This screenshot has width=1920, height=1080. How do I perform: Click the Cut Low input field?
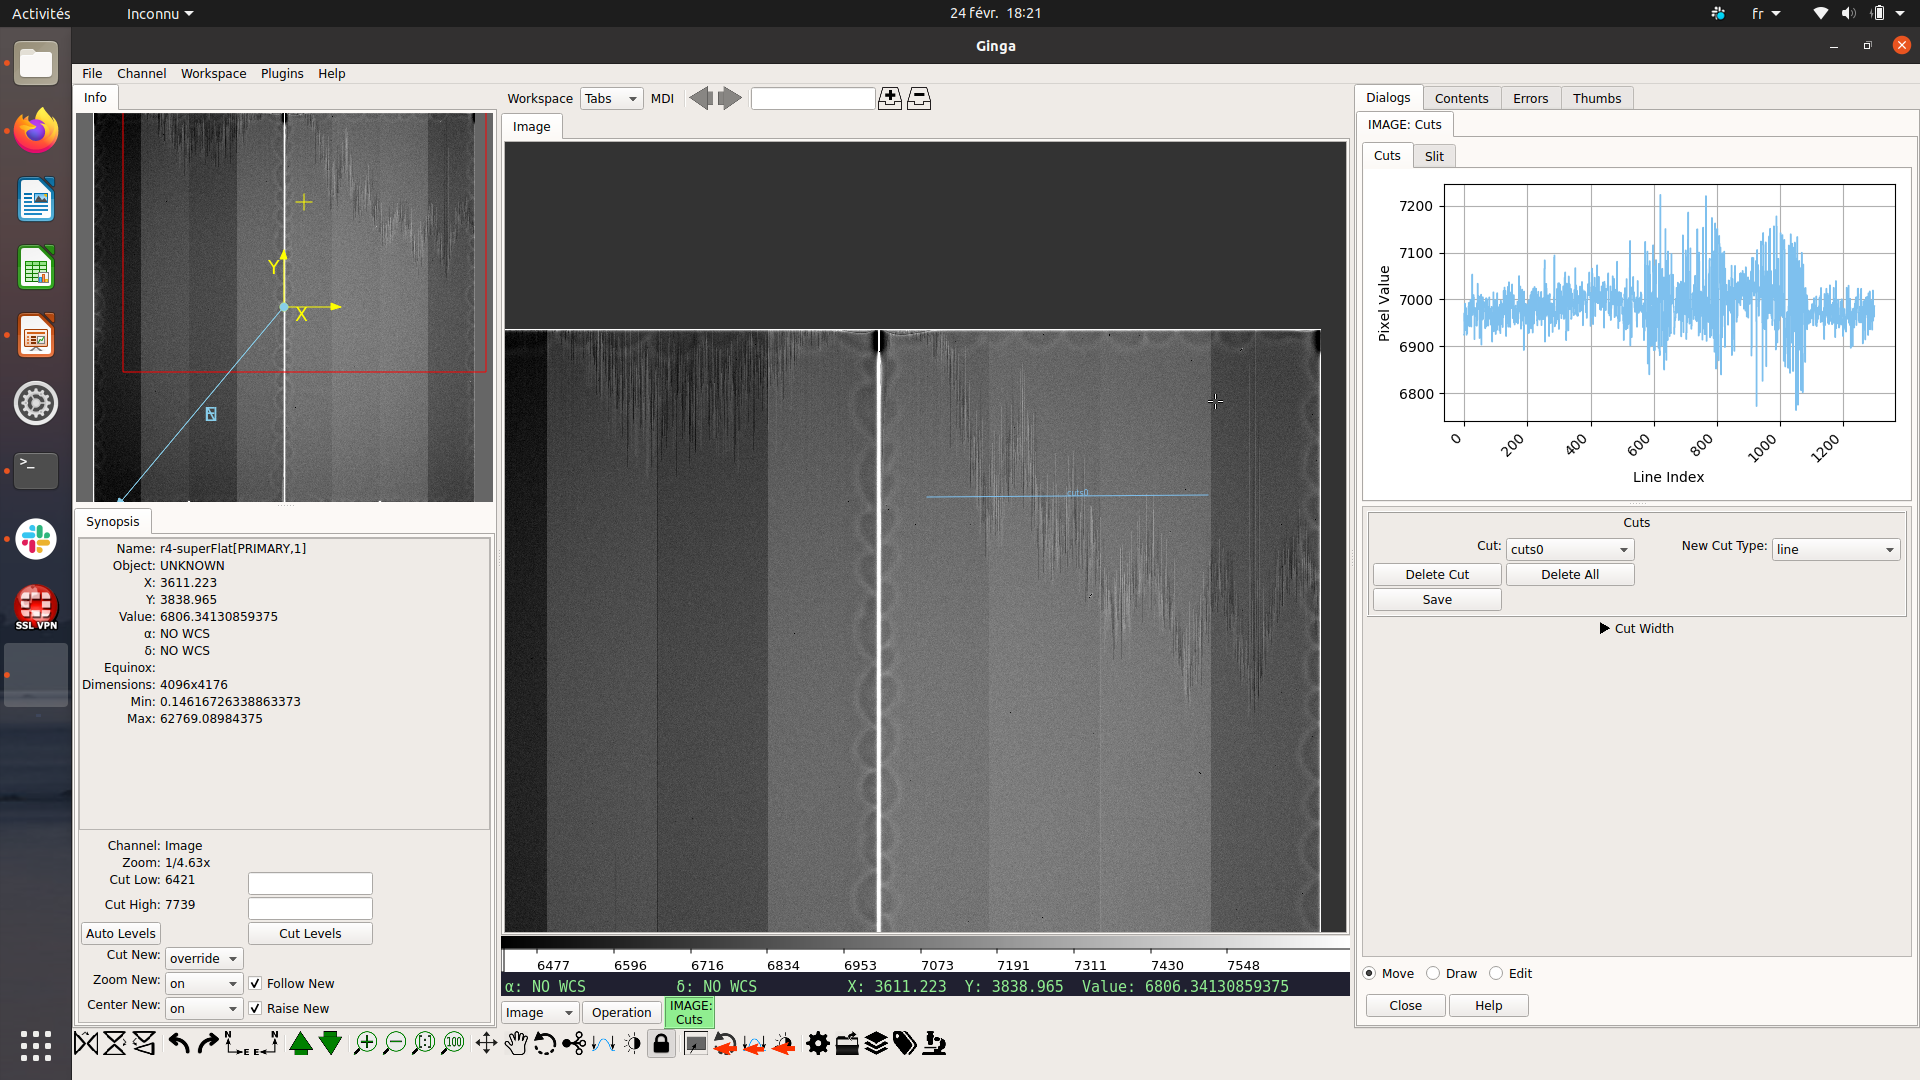point(310,884)
